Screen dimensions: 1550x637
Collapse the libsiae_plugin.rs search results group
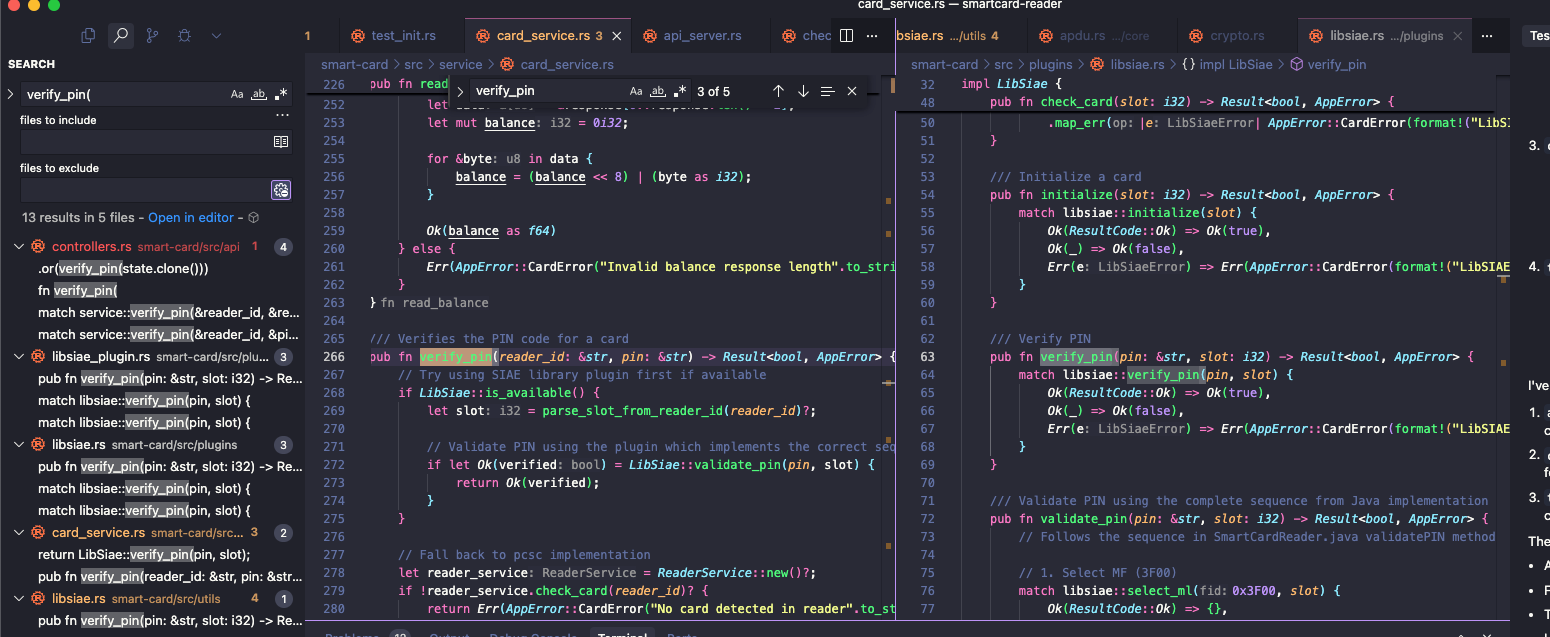tap(20, 356)
